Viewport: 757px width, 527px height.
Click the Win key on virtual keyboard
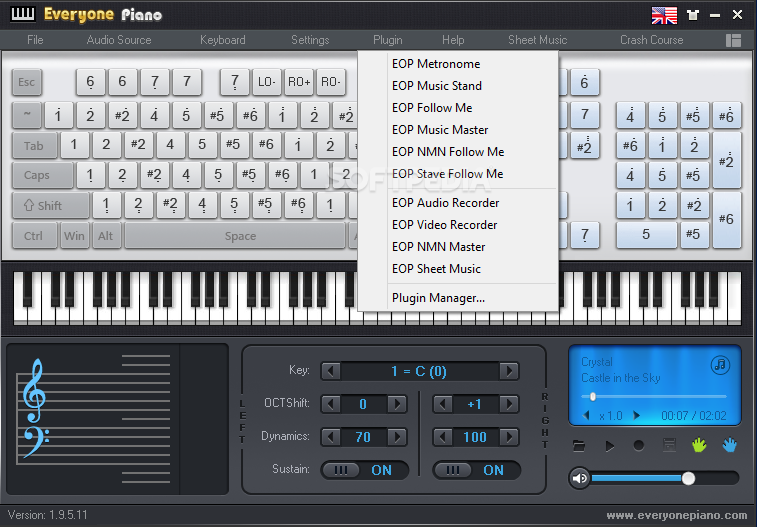click(x=74, y=236)
